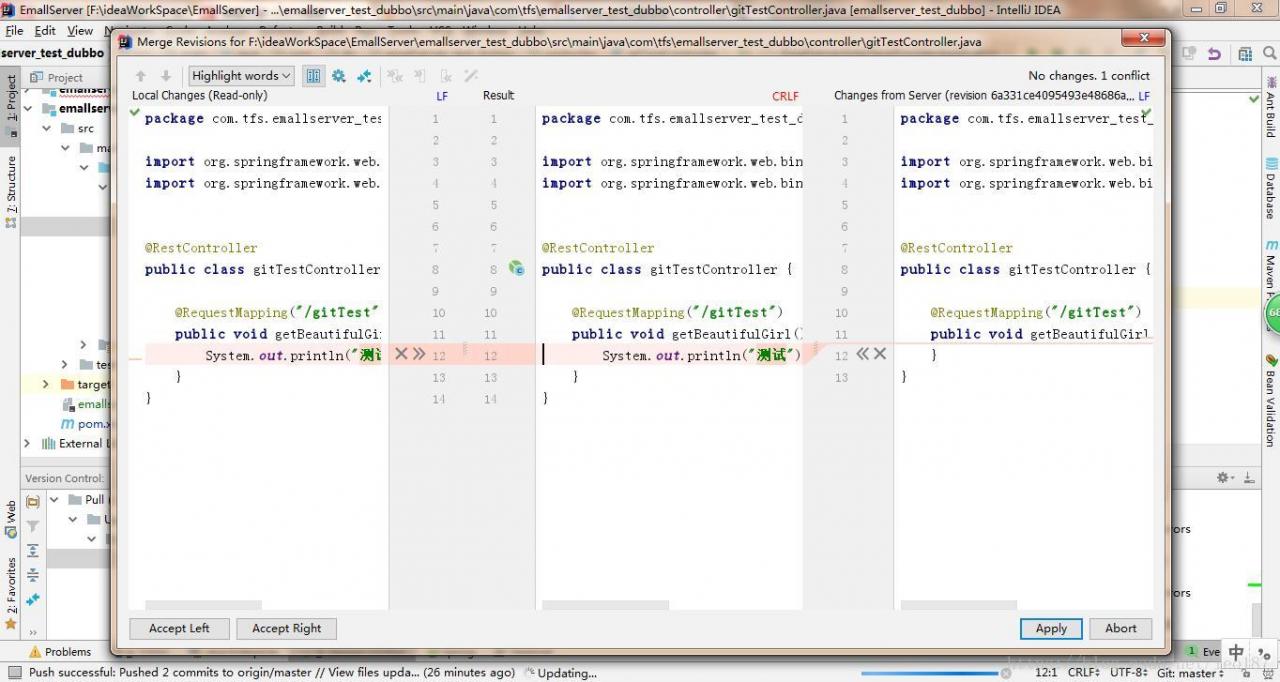Accept local change with left arrows on line 12
Screen dimensions: 1280x682
tap(419, 354)
